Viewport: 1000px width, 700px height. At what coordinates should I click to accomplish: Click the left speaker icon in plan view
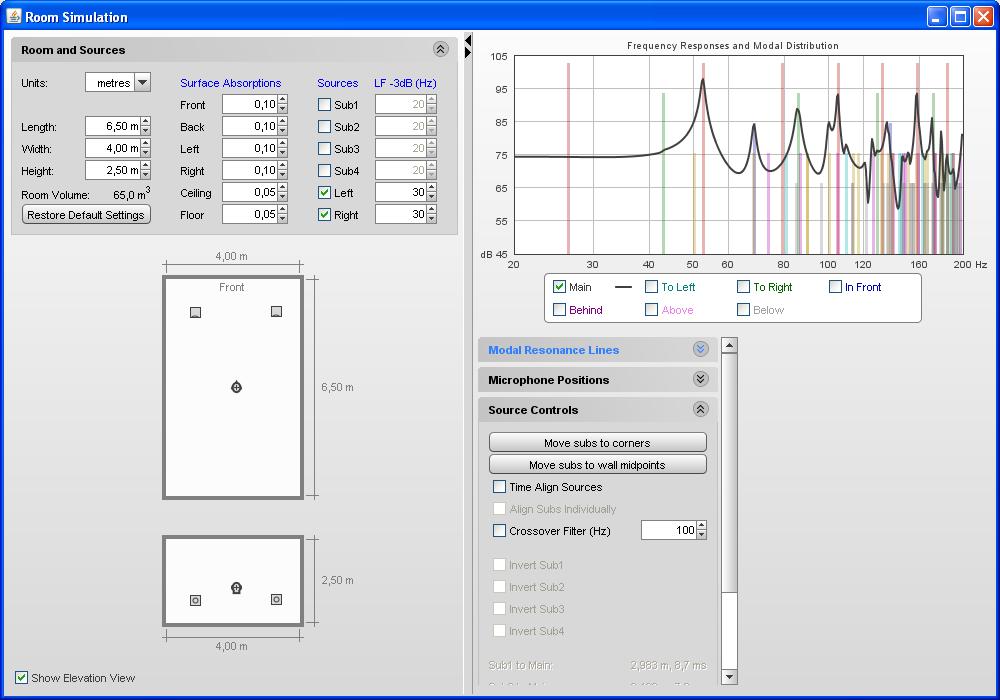tap(195, 312)
